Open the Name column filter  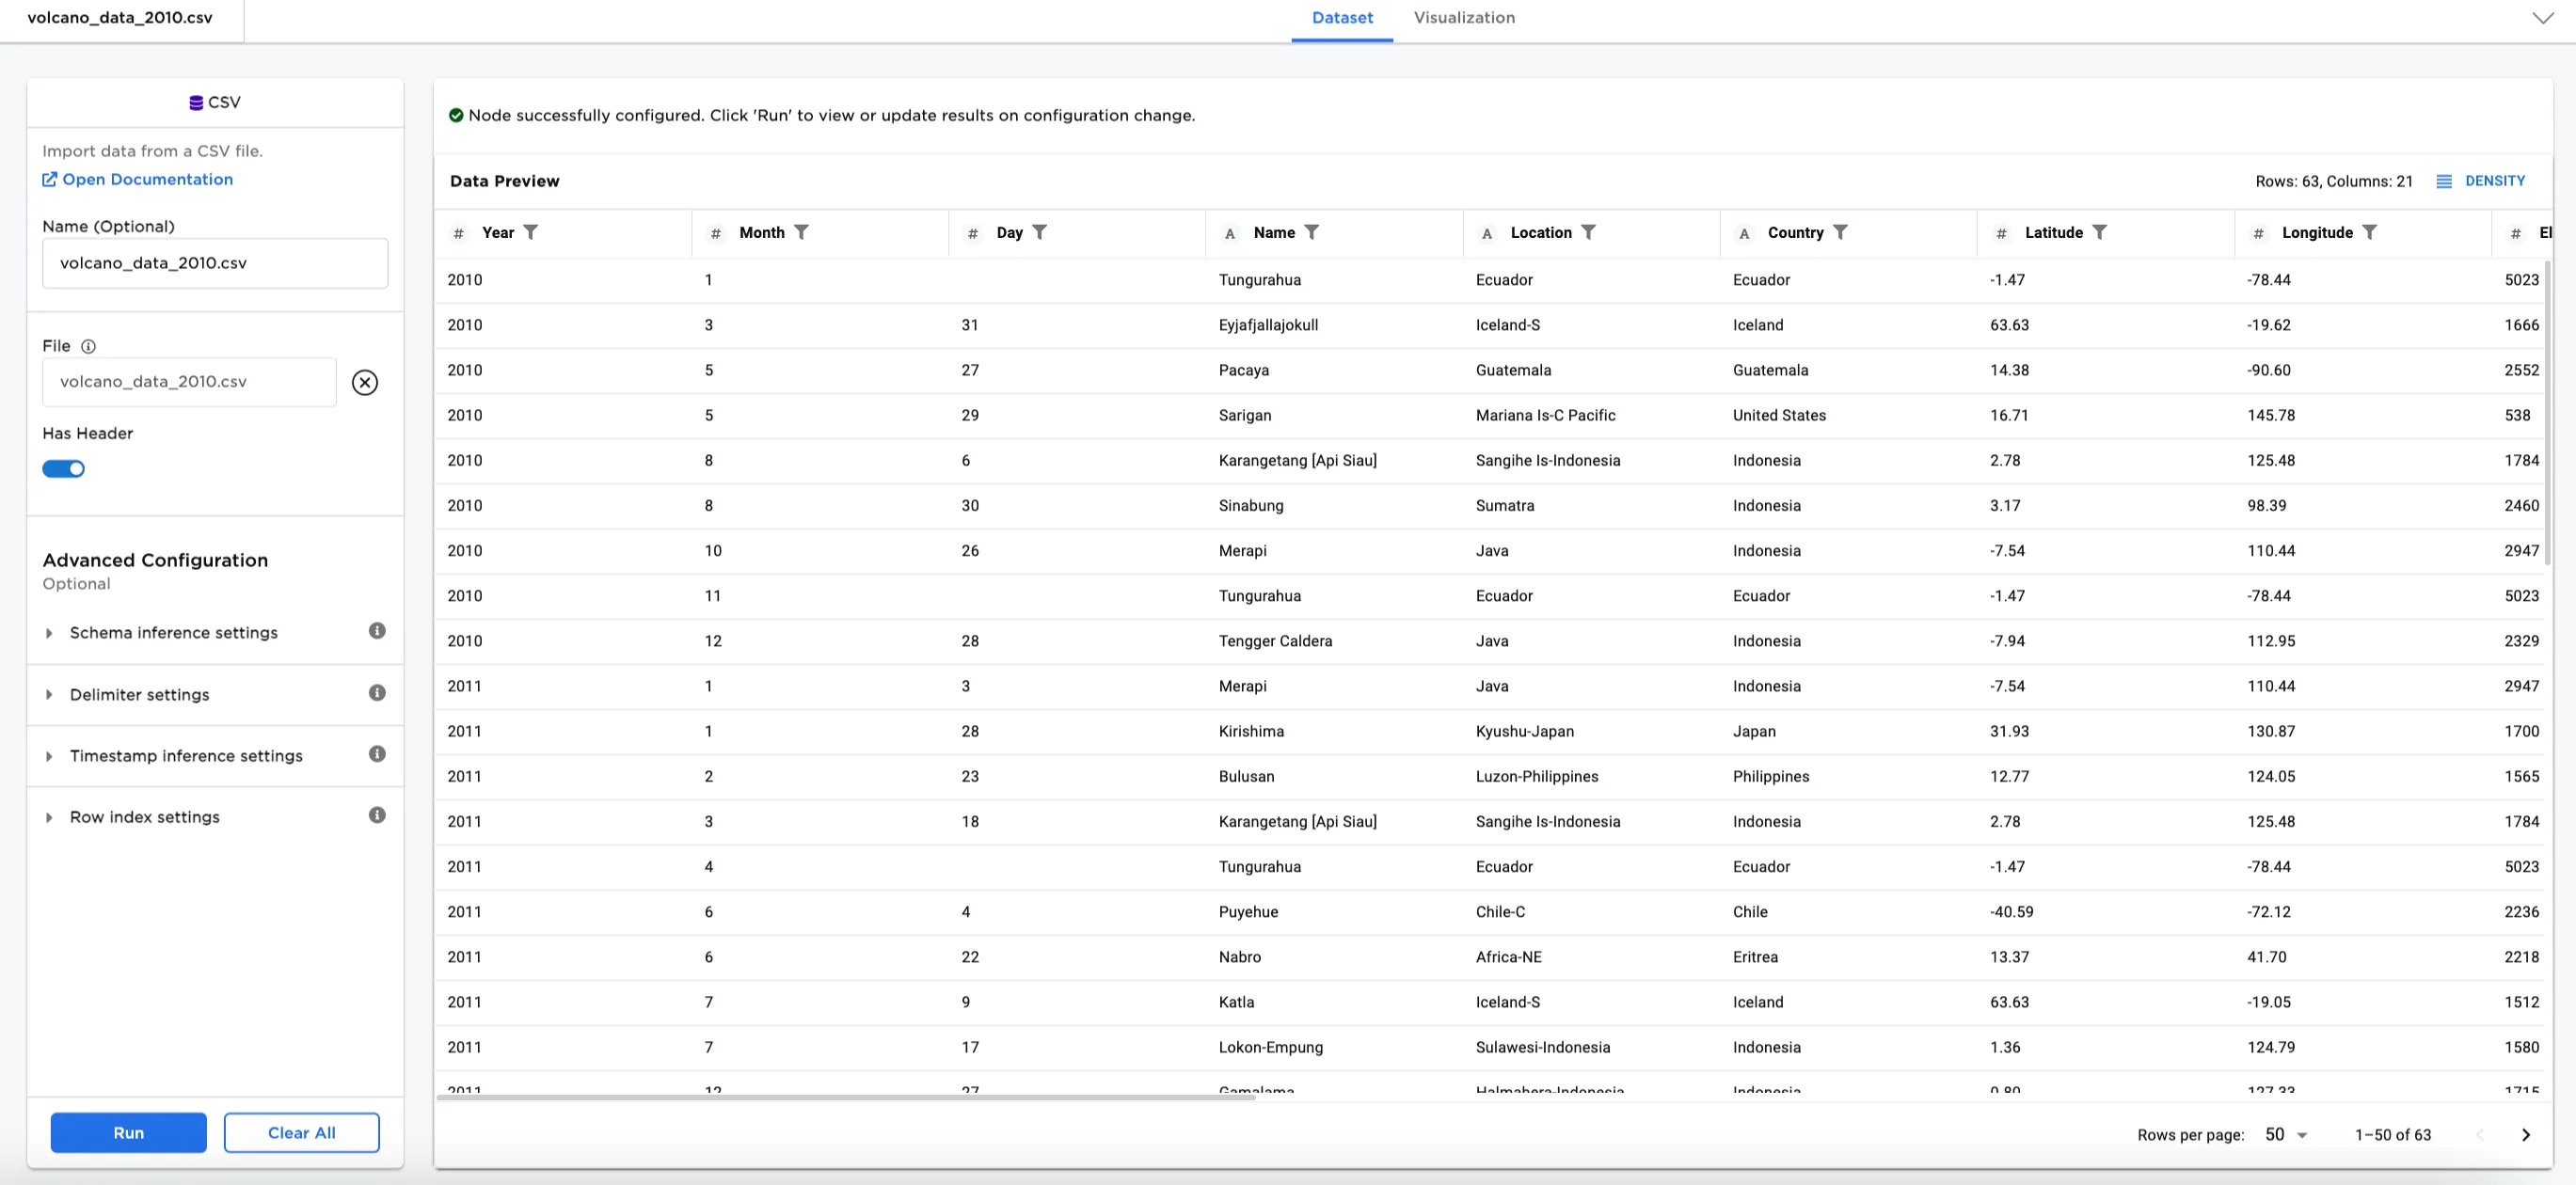(x=1313, y=232)
